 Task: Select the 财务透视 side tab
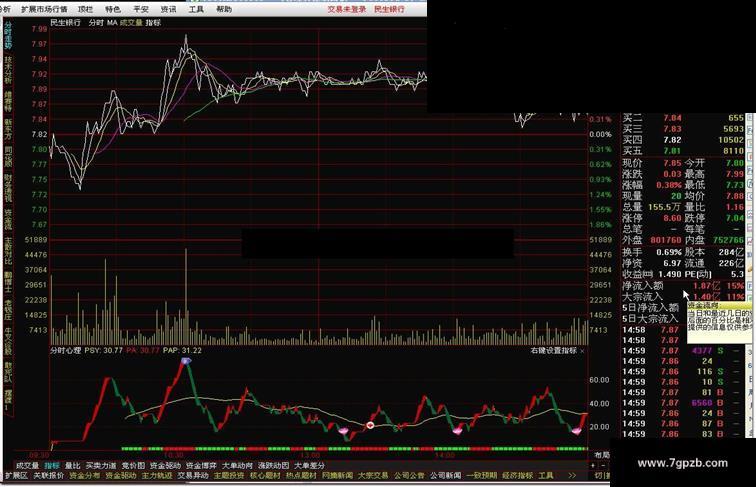click(8, 188)
